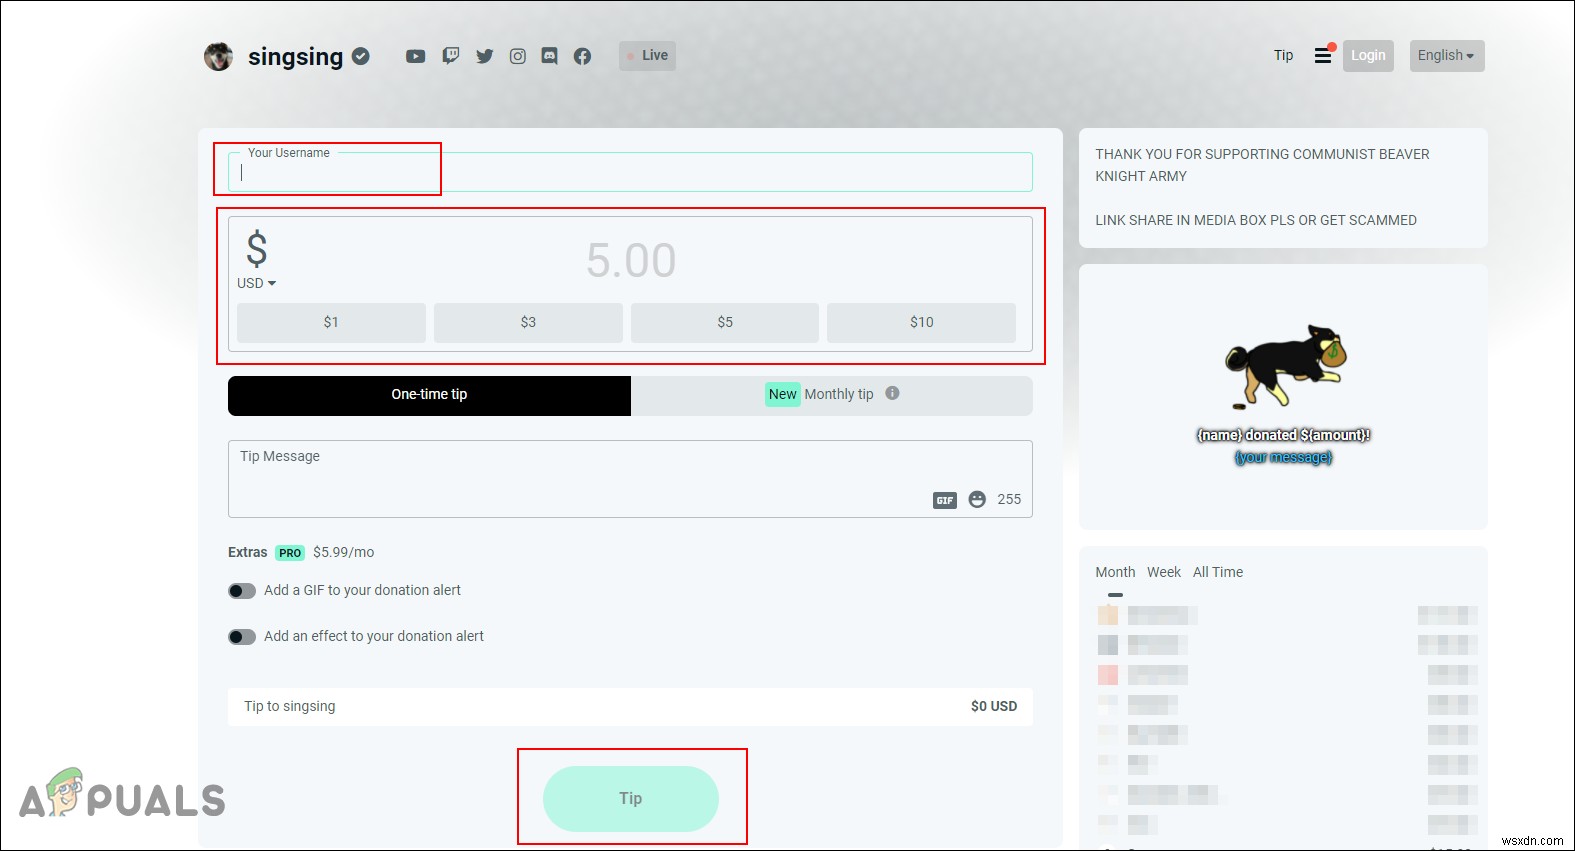Image resolution: width=1575 pixels, height=851 pixels.
Task: Open the English language dropdown
Action: [x=1446, y=55]
